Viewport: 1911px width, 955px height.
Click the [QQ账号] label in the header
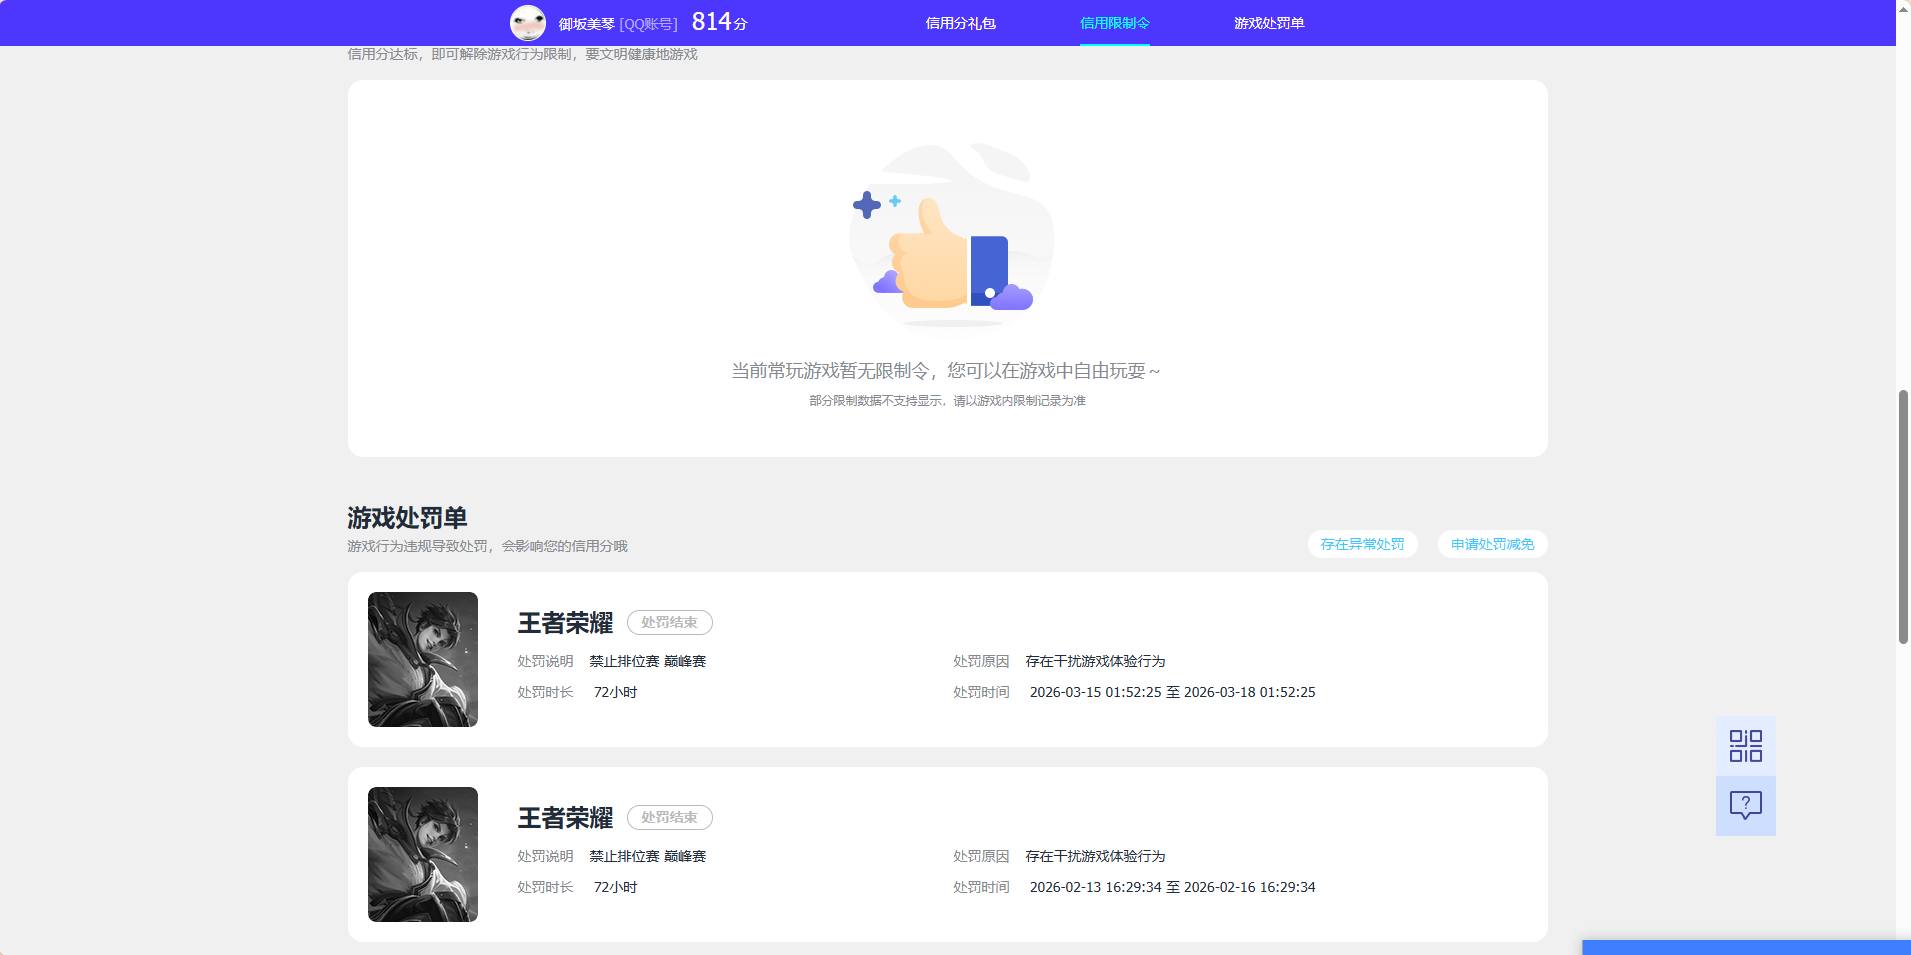coord(648,24)
